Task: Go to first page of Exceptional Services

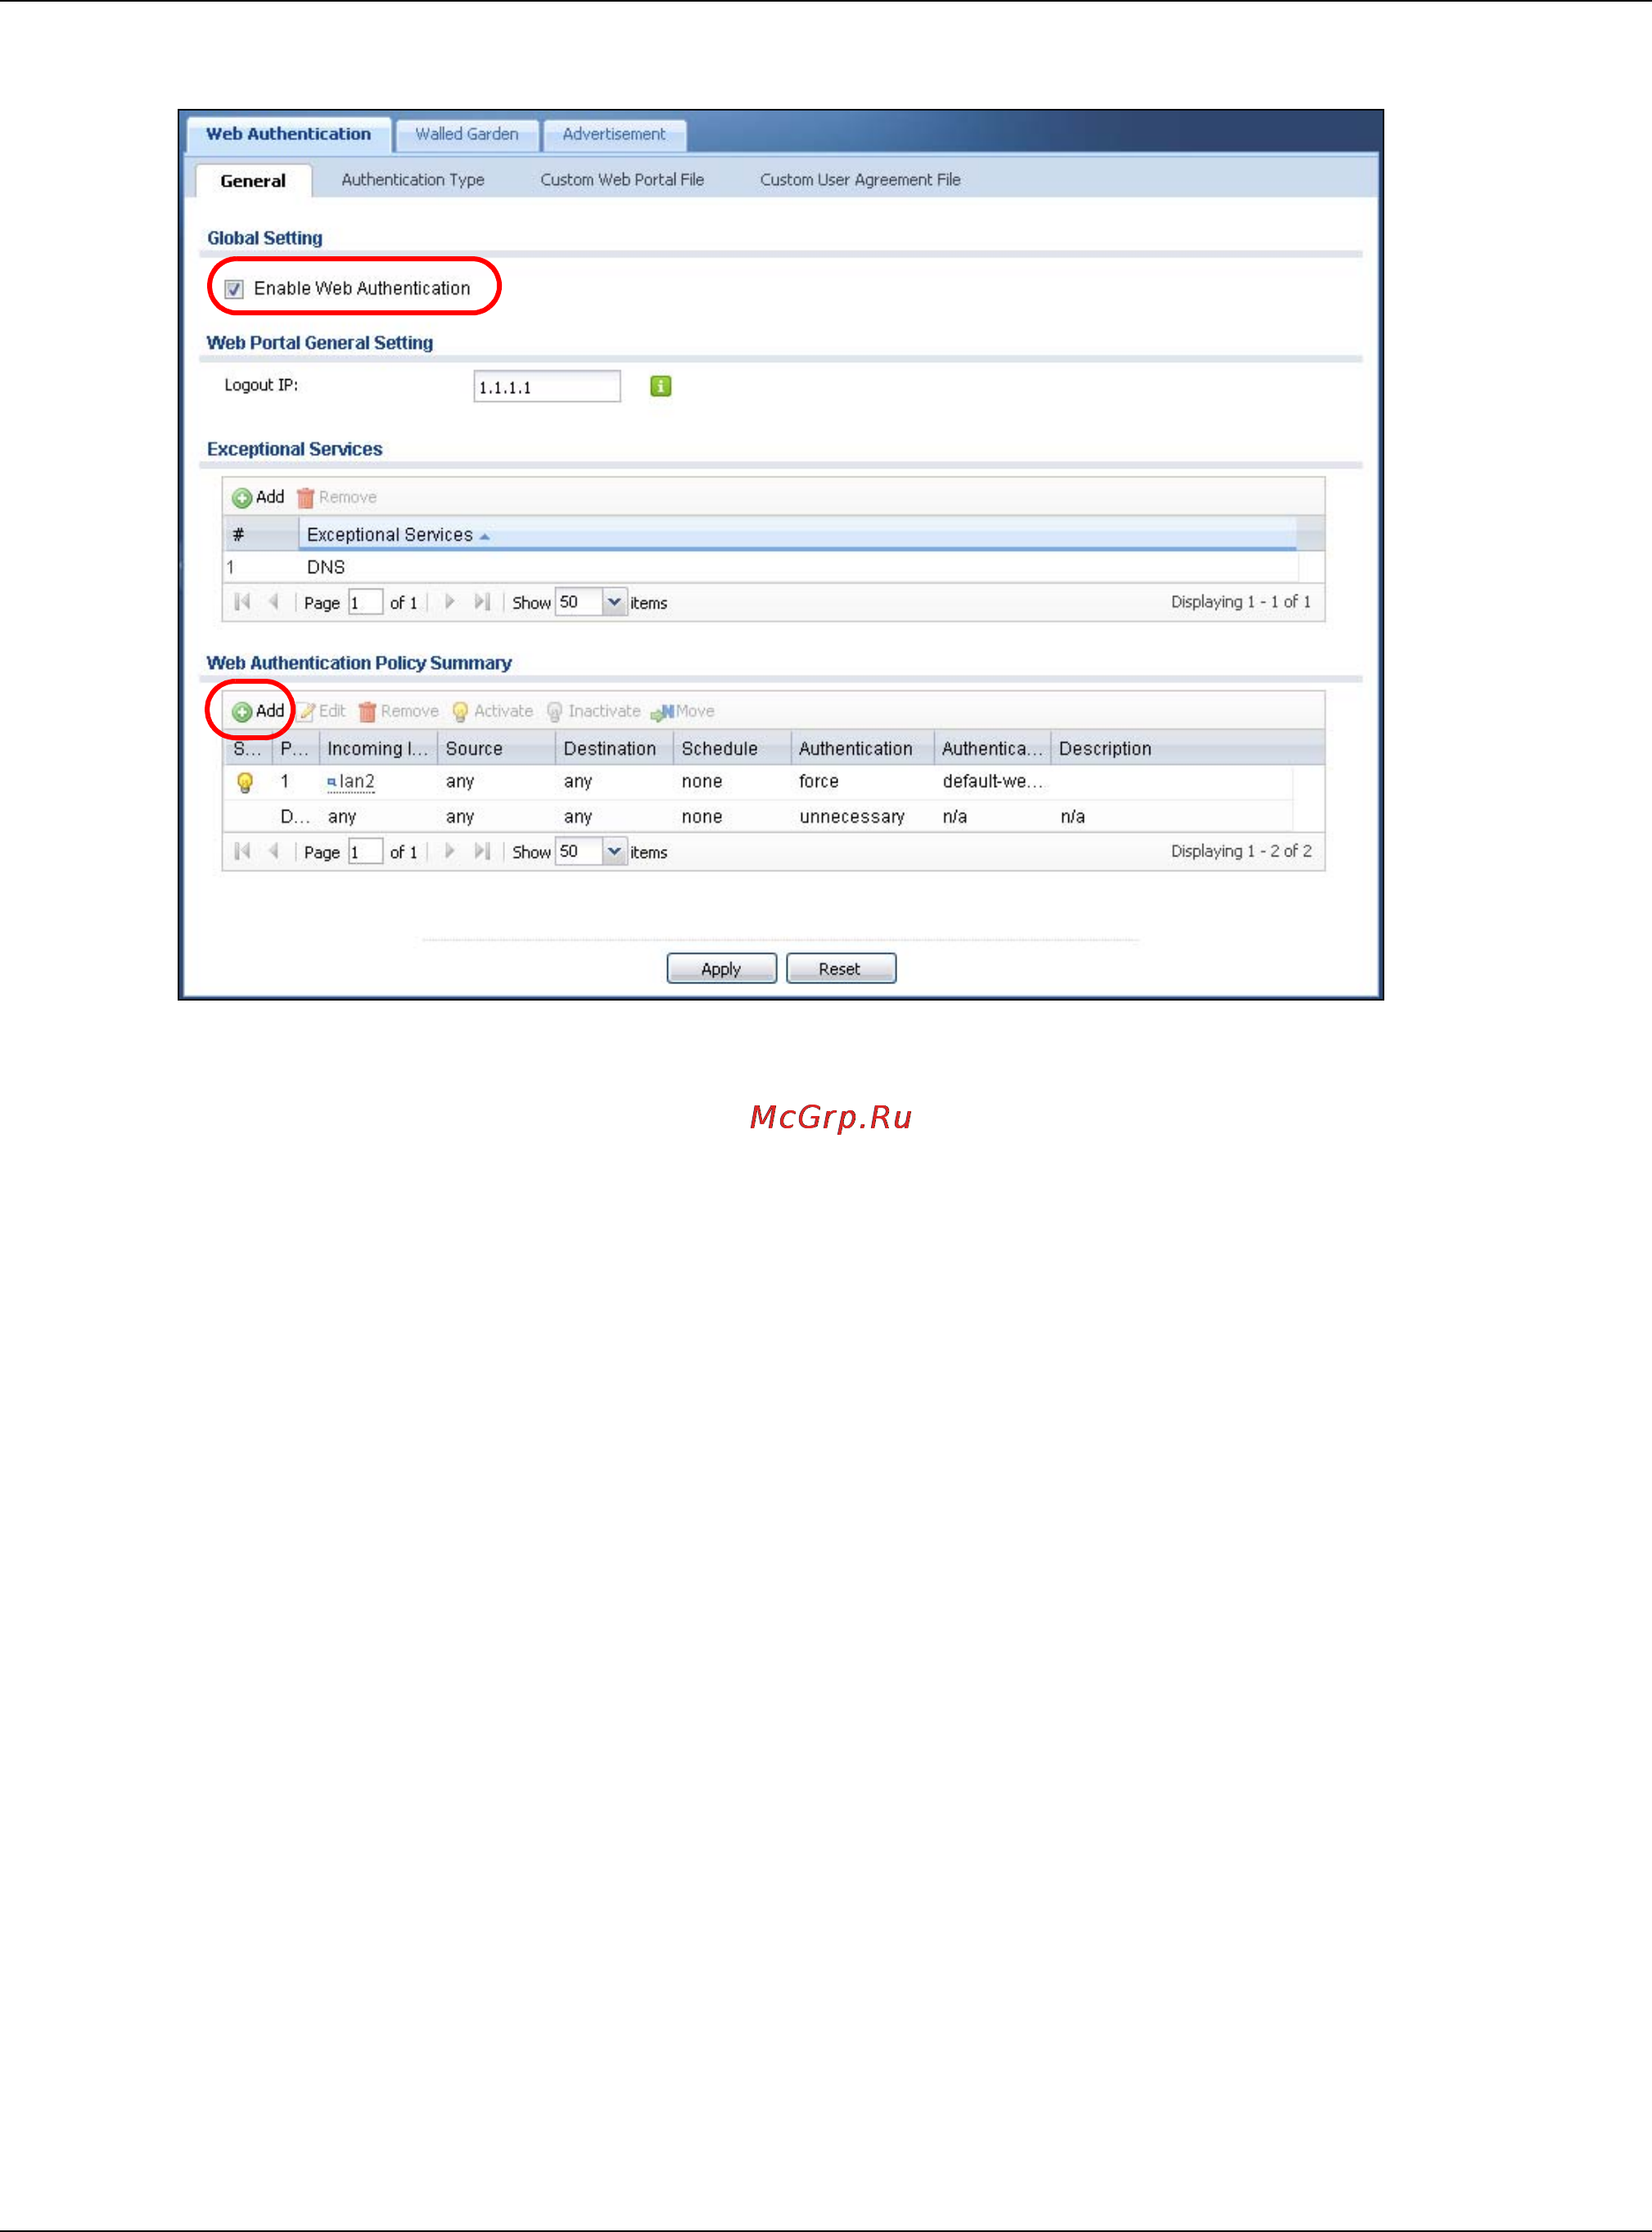Action: pos(242,602)
